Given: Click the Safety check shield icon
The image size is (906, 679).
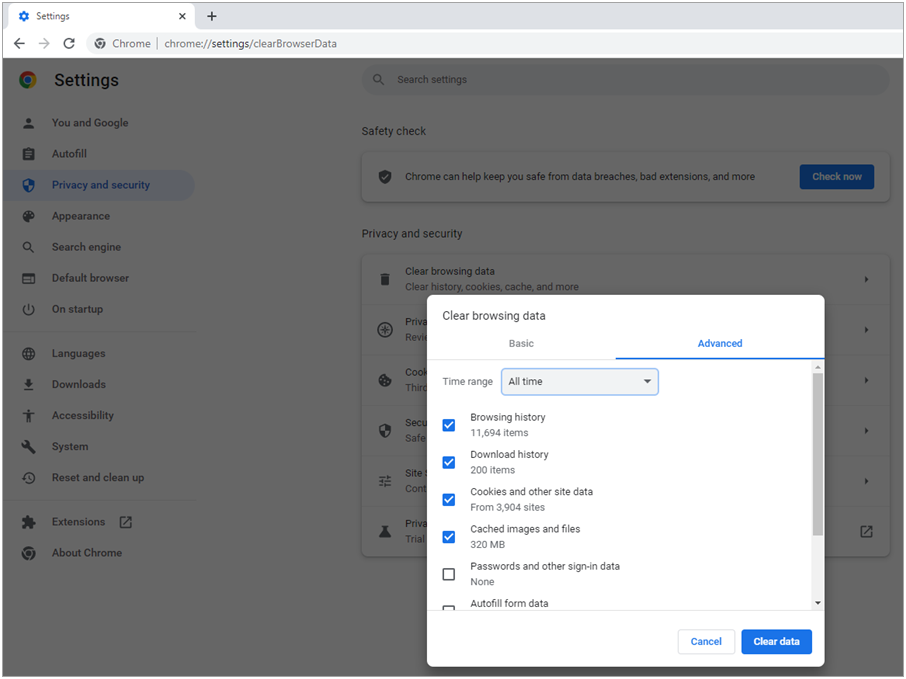Looking at the screenshot, I should pos(385,177).
